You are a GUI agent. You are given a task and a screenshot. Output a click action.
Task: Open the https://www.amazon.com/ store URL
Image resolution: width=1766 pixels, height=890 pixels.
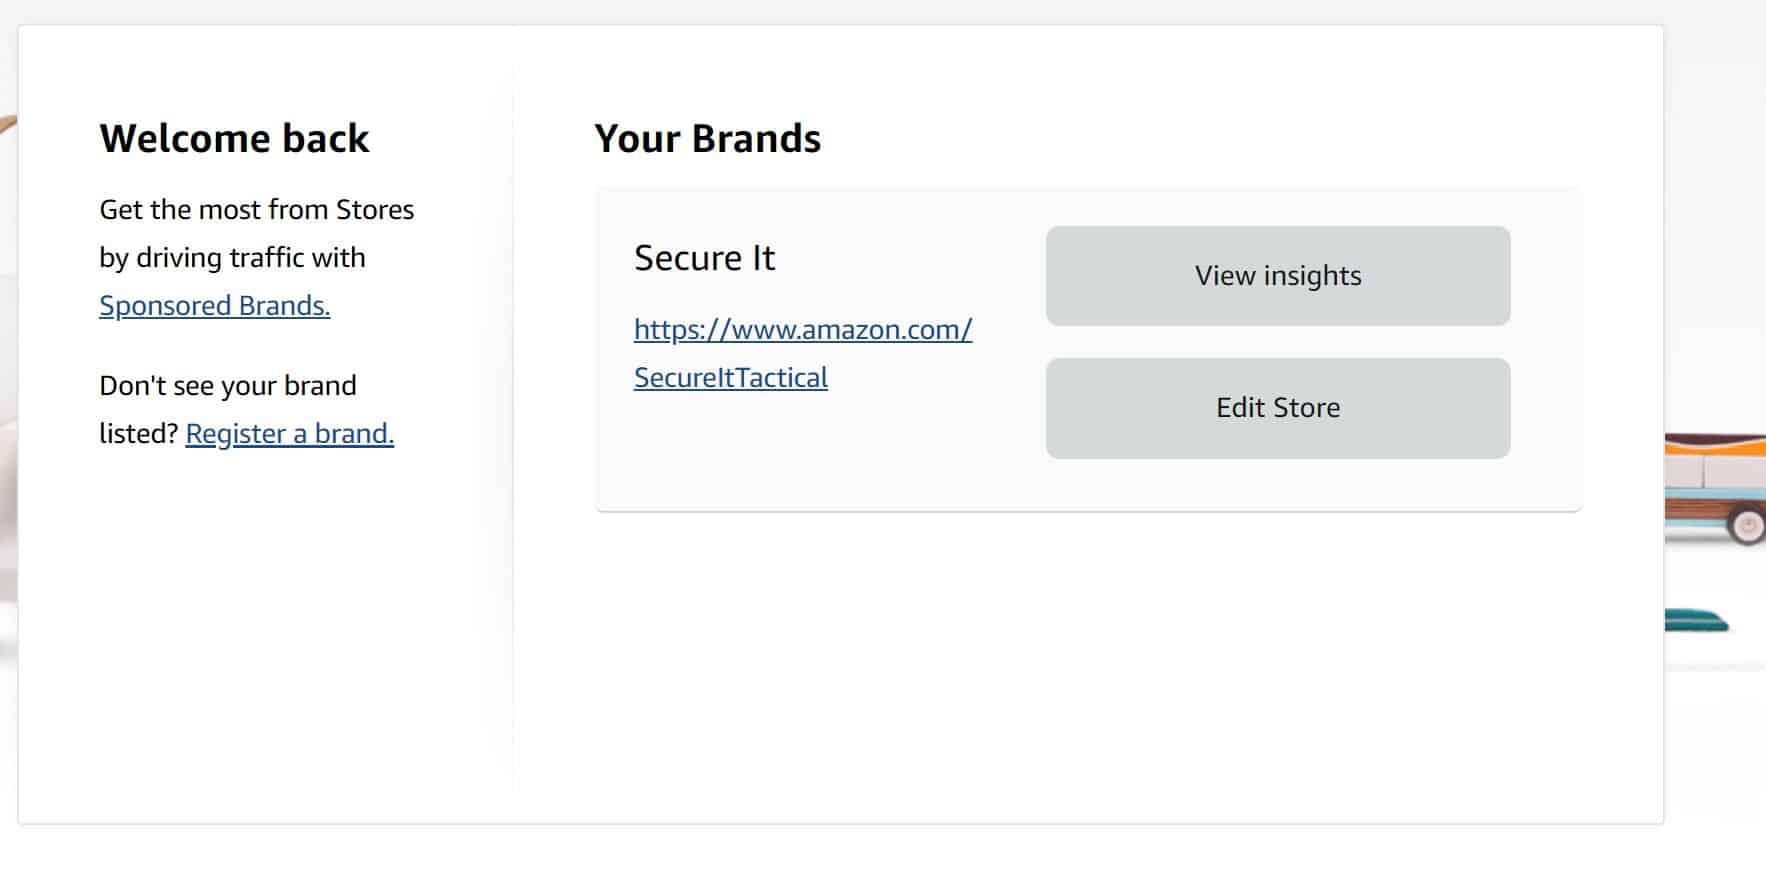pyautogui.click(x=803, y=329)
